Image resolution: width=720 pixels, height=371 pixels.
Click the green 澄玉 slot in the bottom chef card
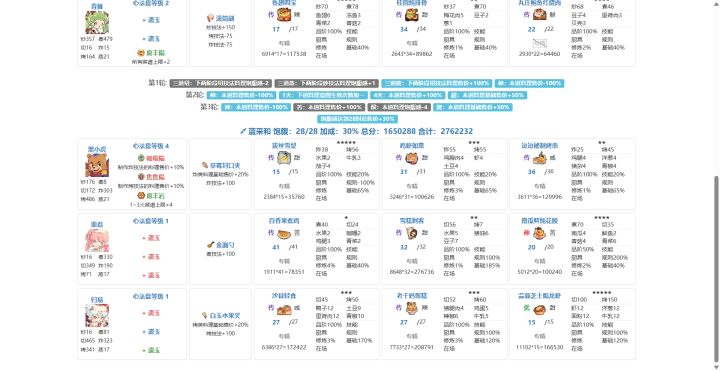(x=151, y=350)
